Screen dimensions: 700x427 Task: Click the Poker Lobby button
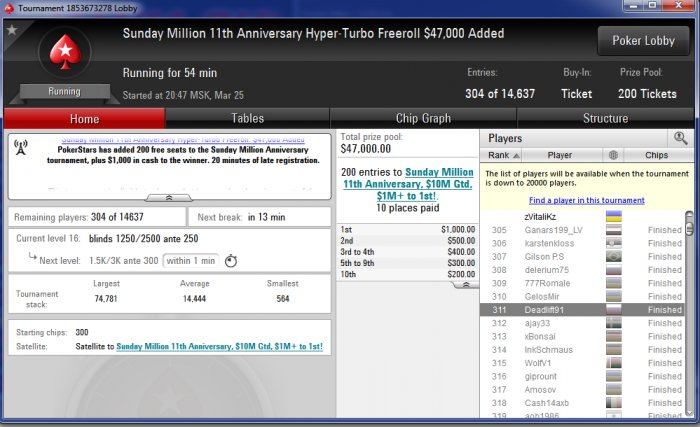643,41
